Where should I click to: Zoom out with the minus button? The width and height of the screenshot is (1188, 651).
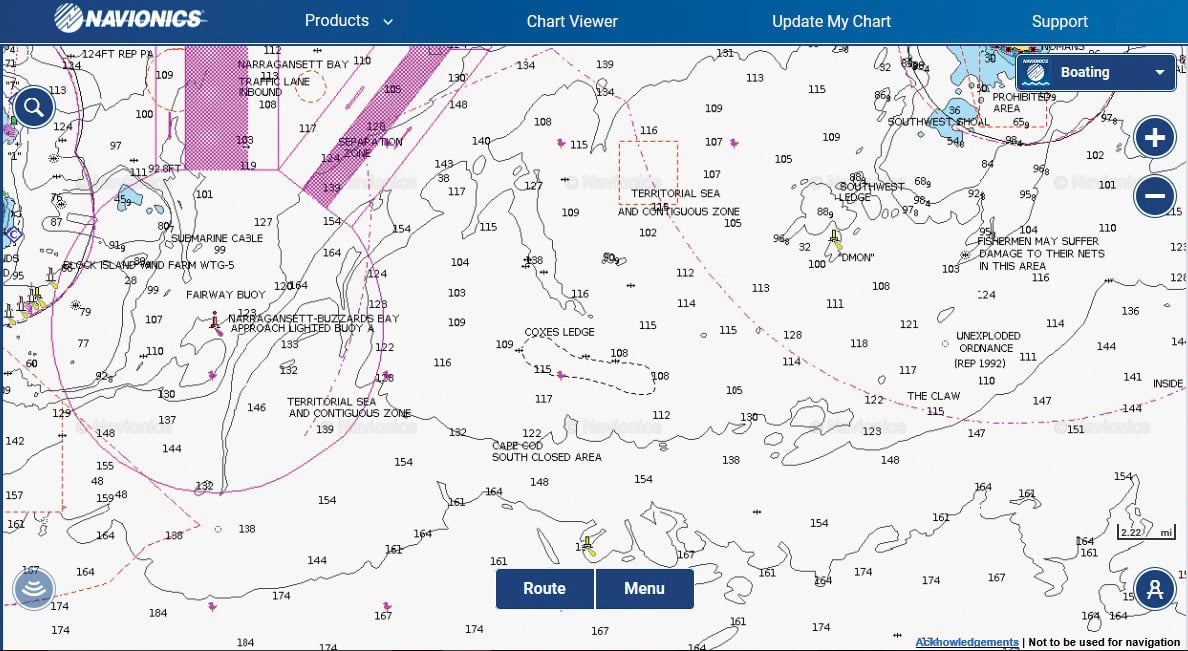click(1154, 196)
